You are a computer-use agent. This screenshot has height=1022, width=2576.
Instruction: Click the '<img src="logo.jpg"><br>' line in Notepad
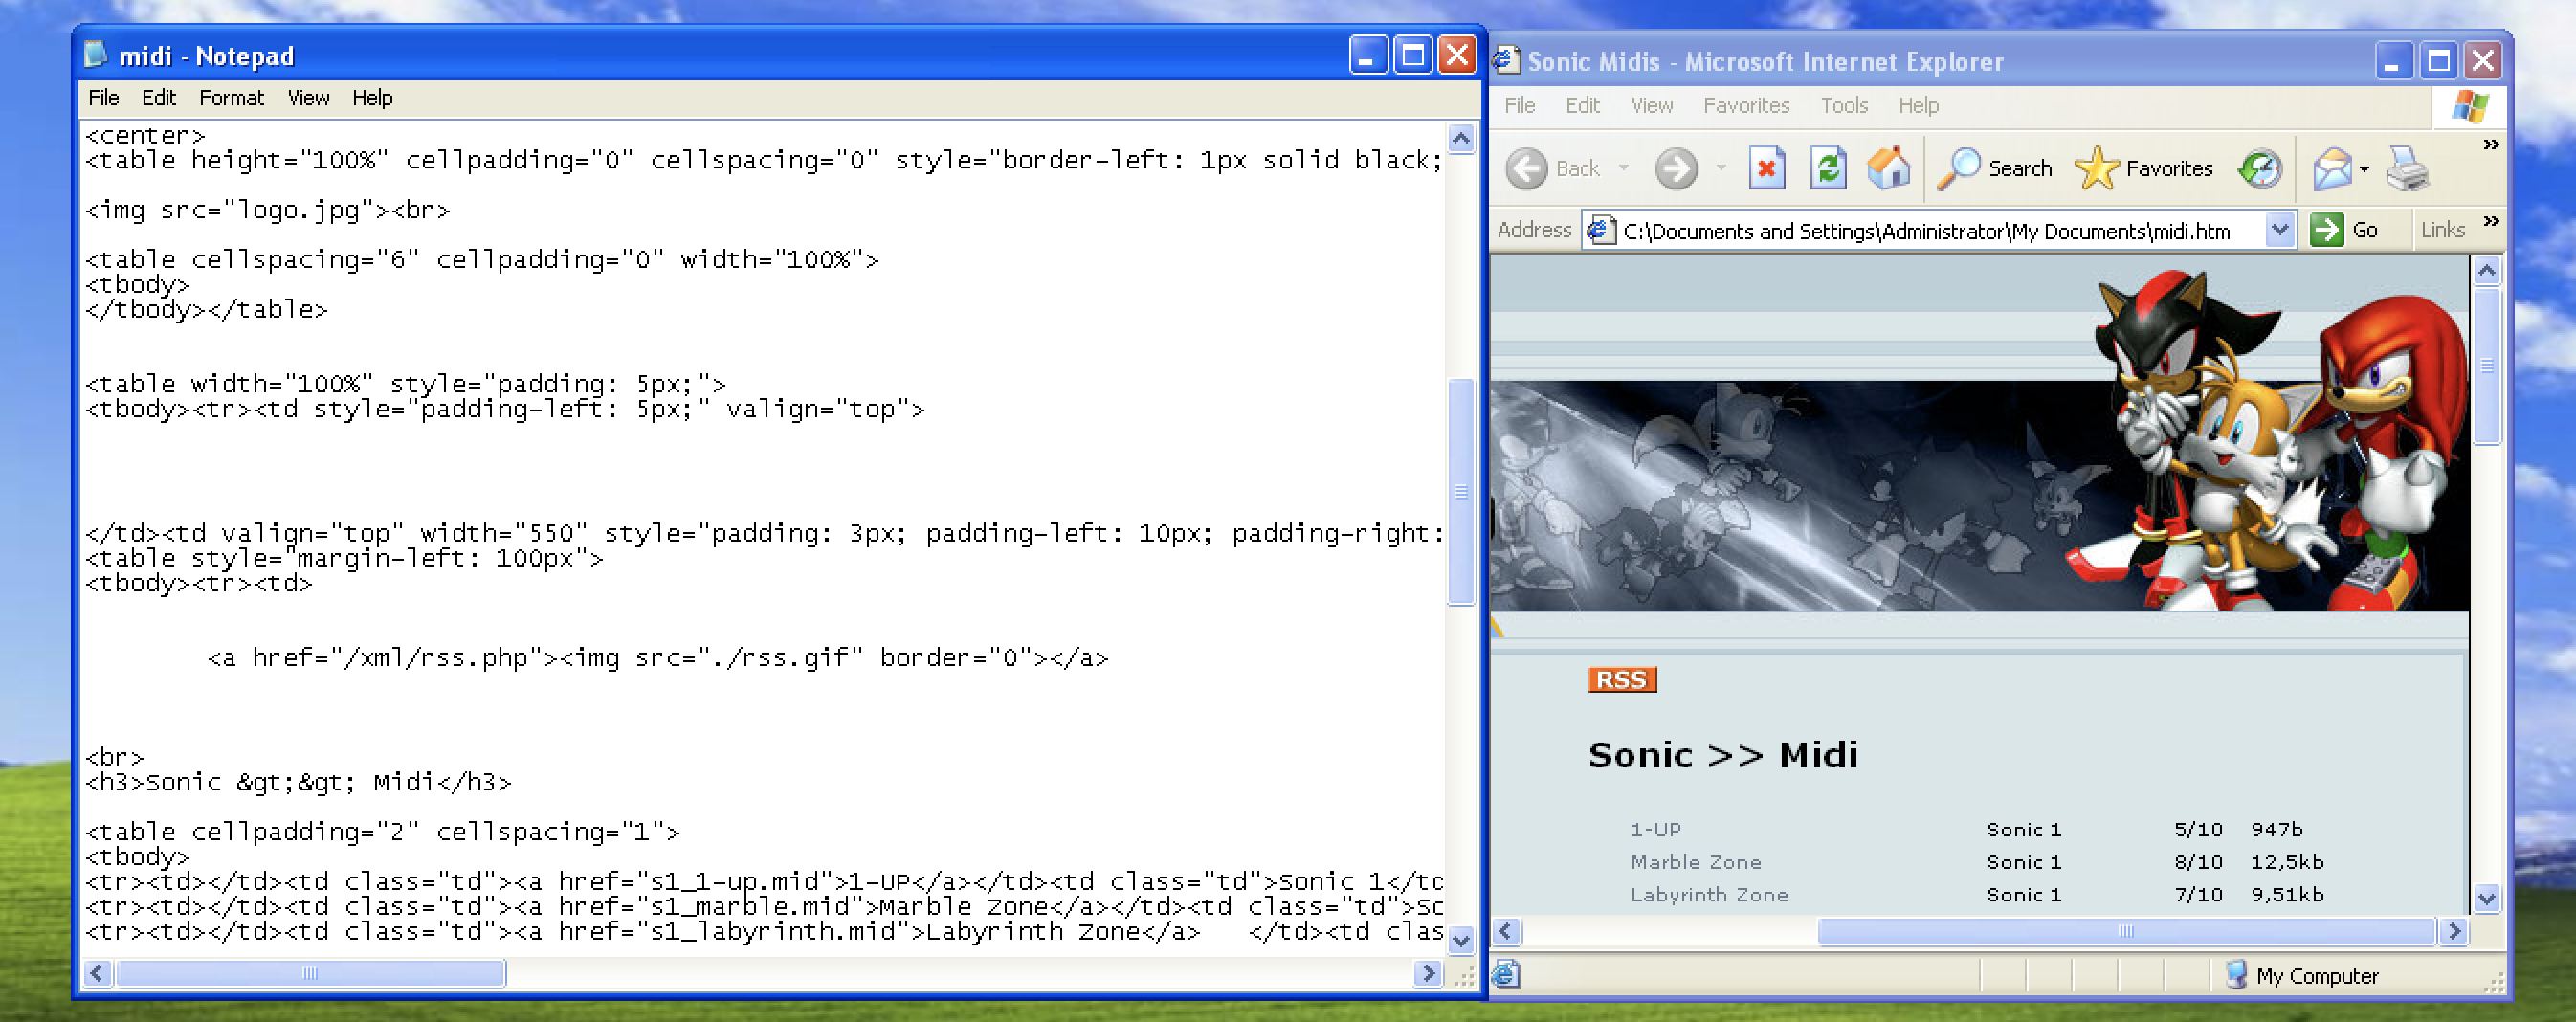coord(268,210)
